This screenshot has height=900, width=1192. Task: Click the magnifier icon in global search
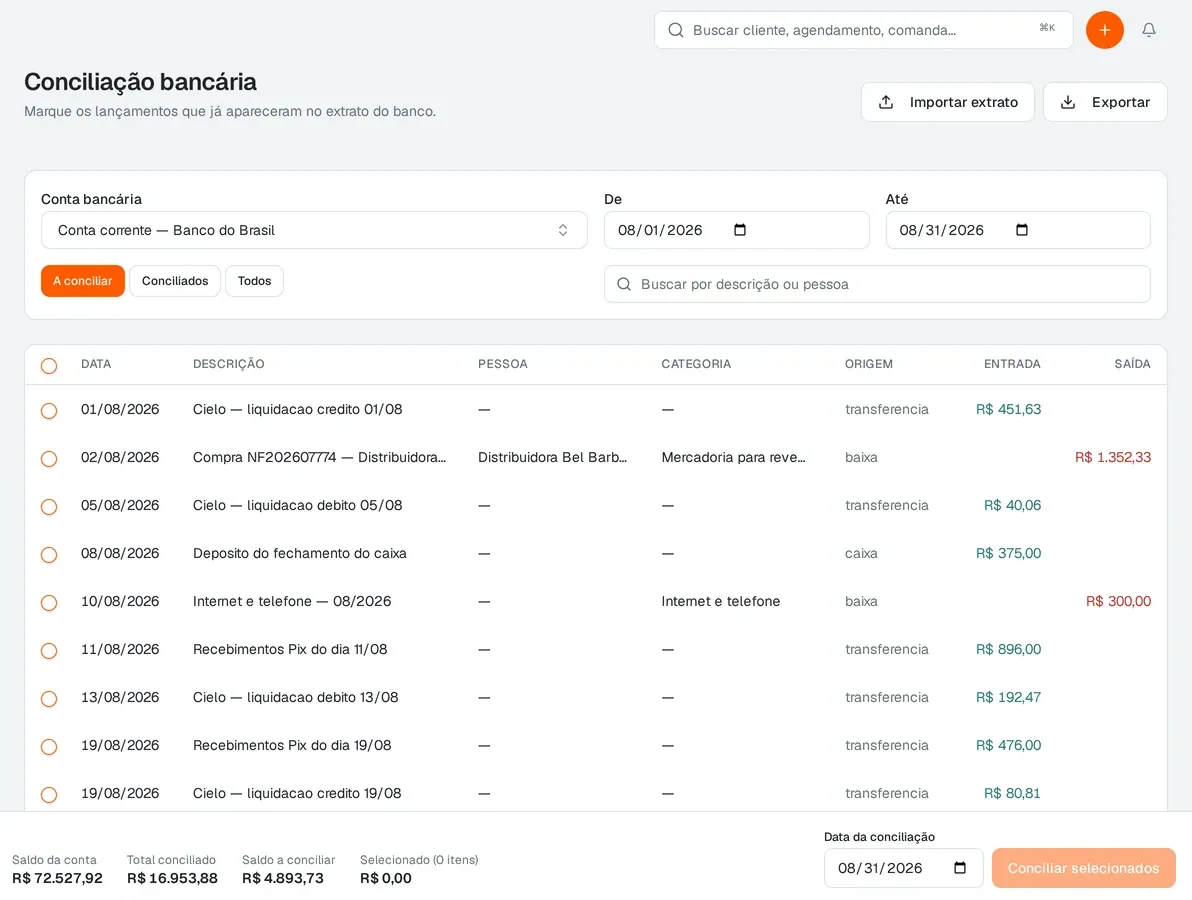(675, 30)
